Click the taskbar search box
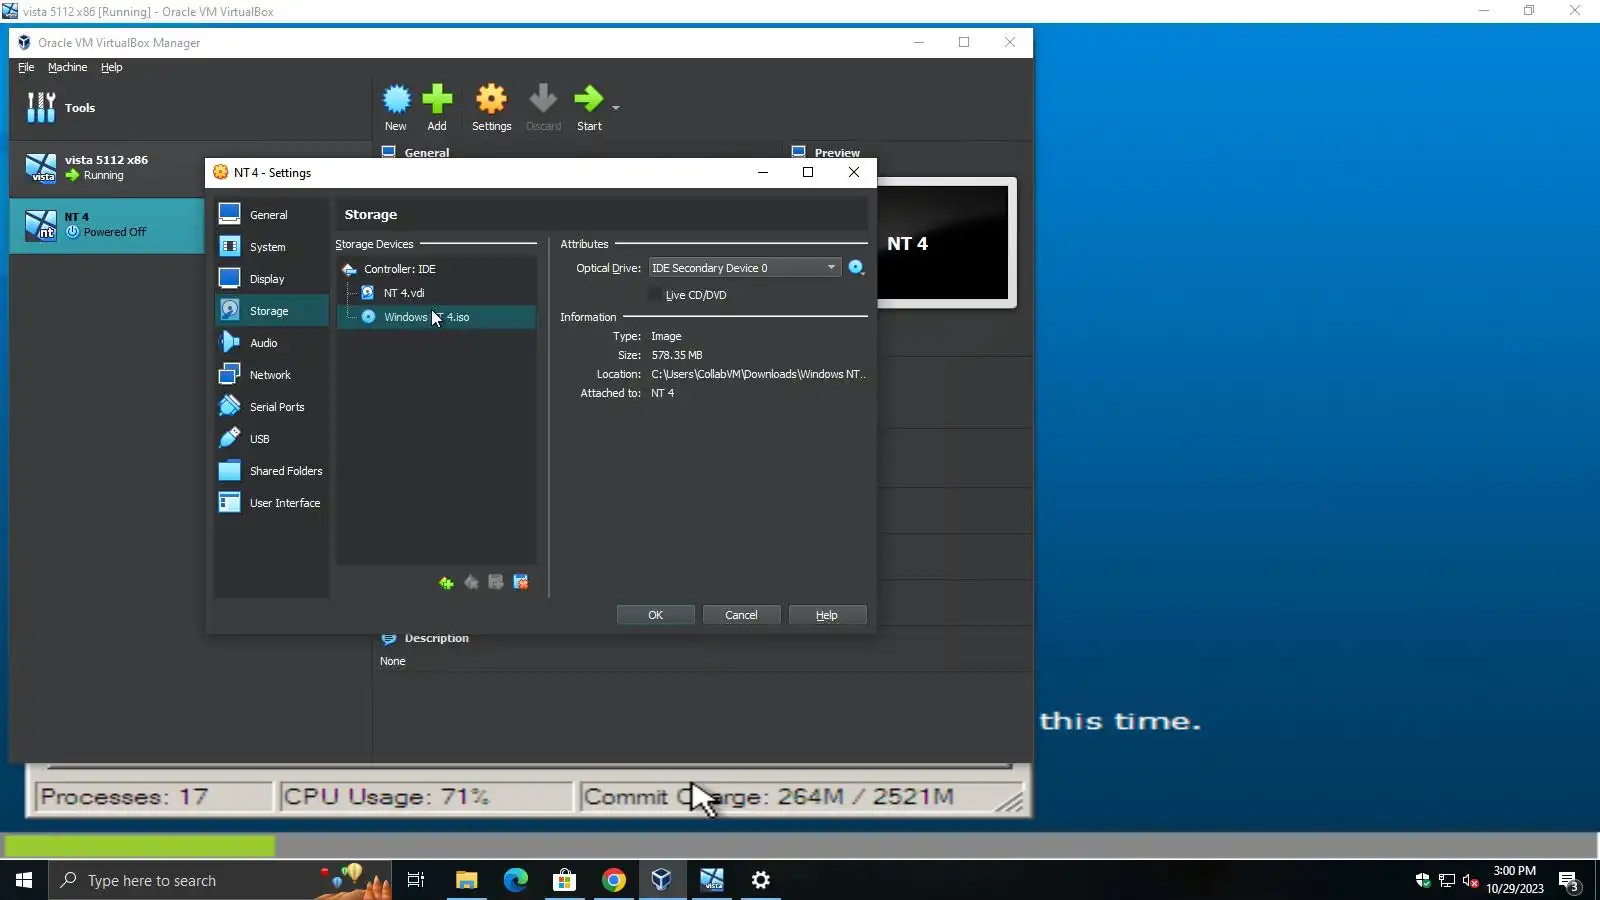 tap(220, 880)
